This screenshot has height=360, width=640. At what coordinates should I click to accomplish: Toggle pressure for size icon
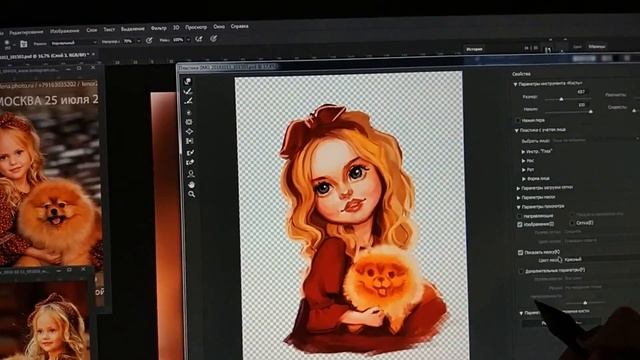pyautogui.click(x=213, y=39)
